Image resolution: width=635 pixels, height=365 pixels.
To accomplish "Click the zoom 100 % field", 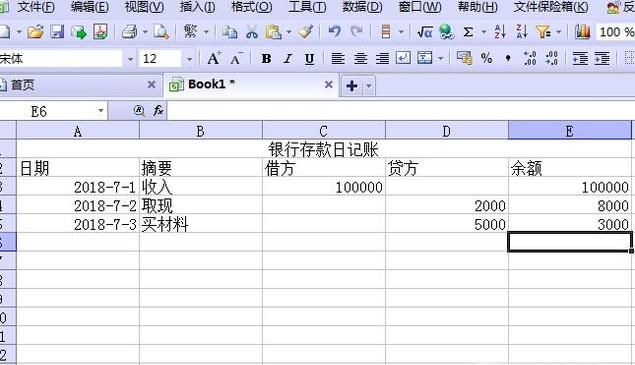I will click(616, 32).
